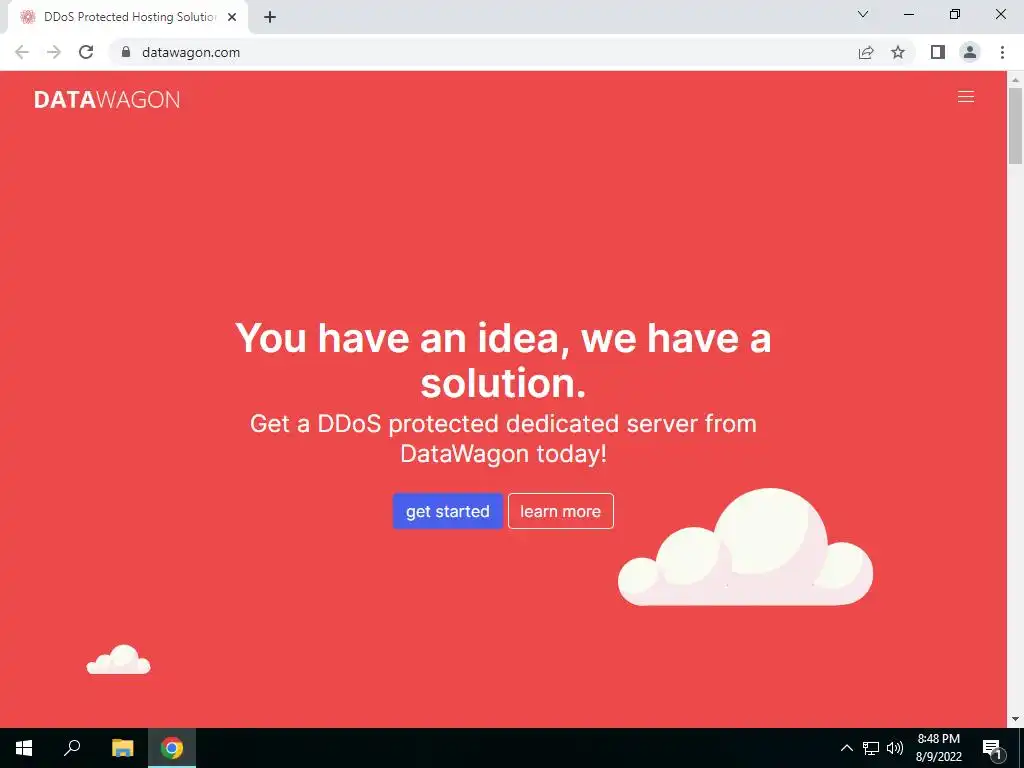Click scrollbar up arrow

pyautogui.click(x=1015, y=79)
